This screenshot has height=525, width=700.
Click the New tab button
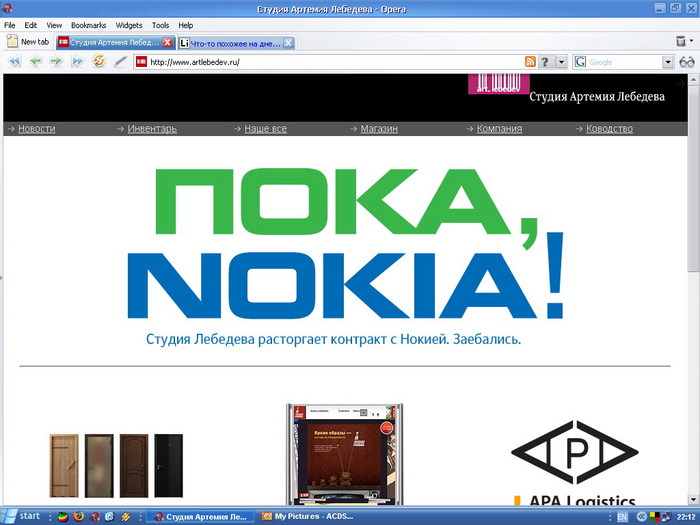coord(28,42)
